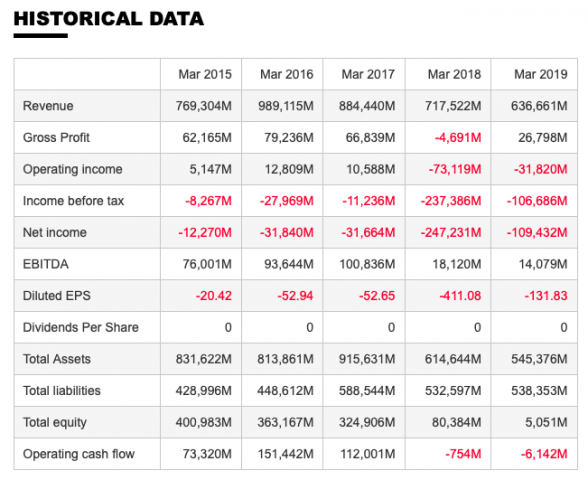Select the Mar 2019 column header
This screenshot has height=480, width=588.
tap(540, 74)
